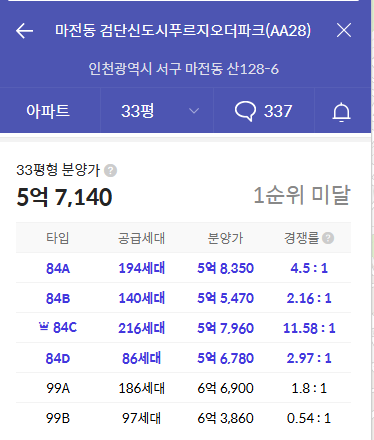This screenshot has height=440, width=374.
Task: Click the 6억 6,900 price
Action: 225,388
